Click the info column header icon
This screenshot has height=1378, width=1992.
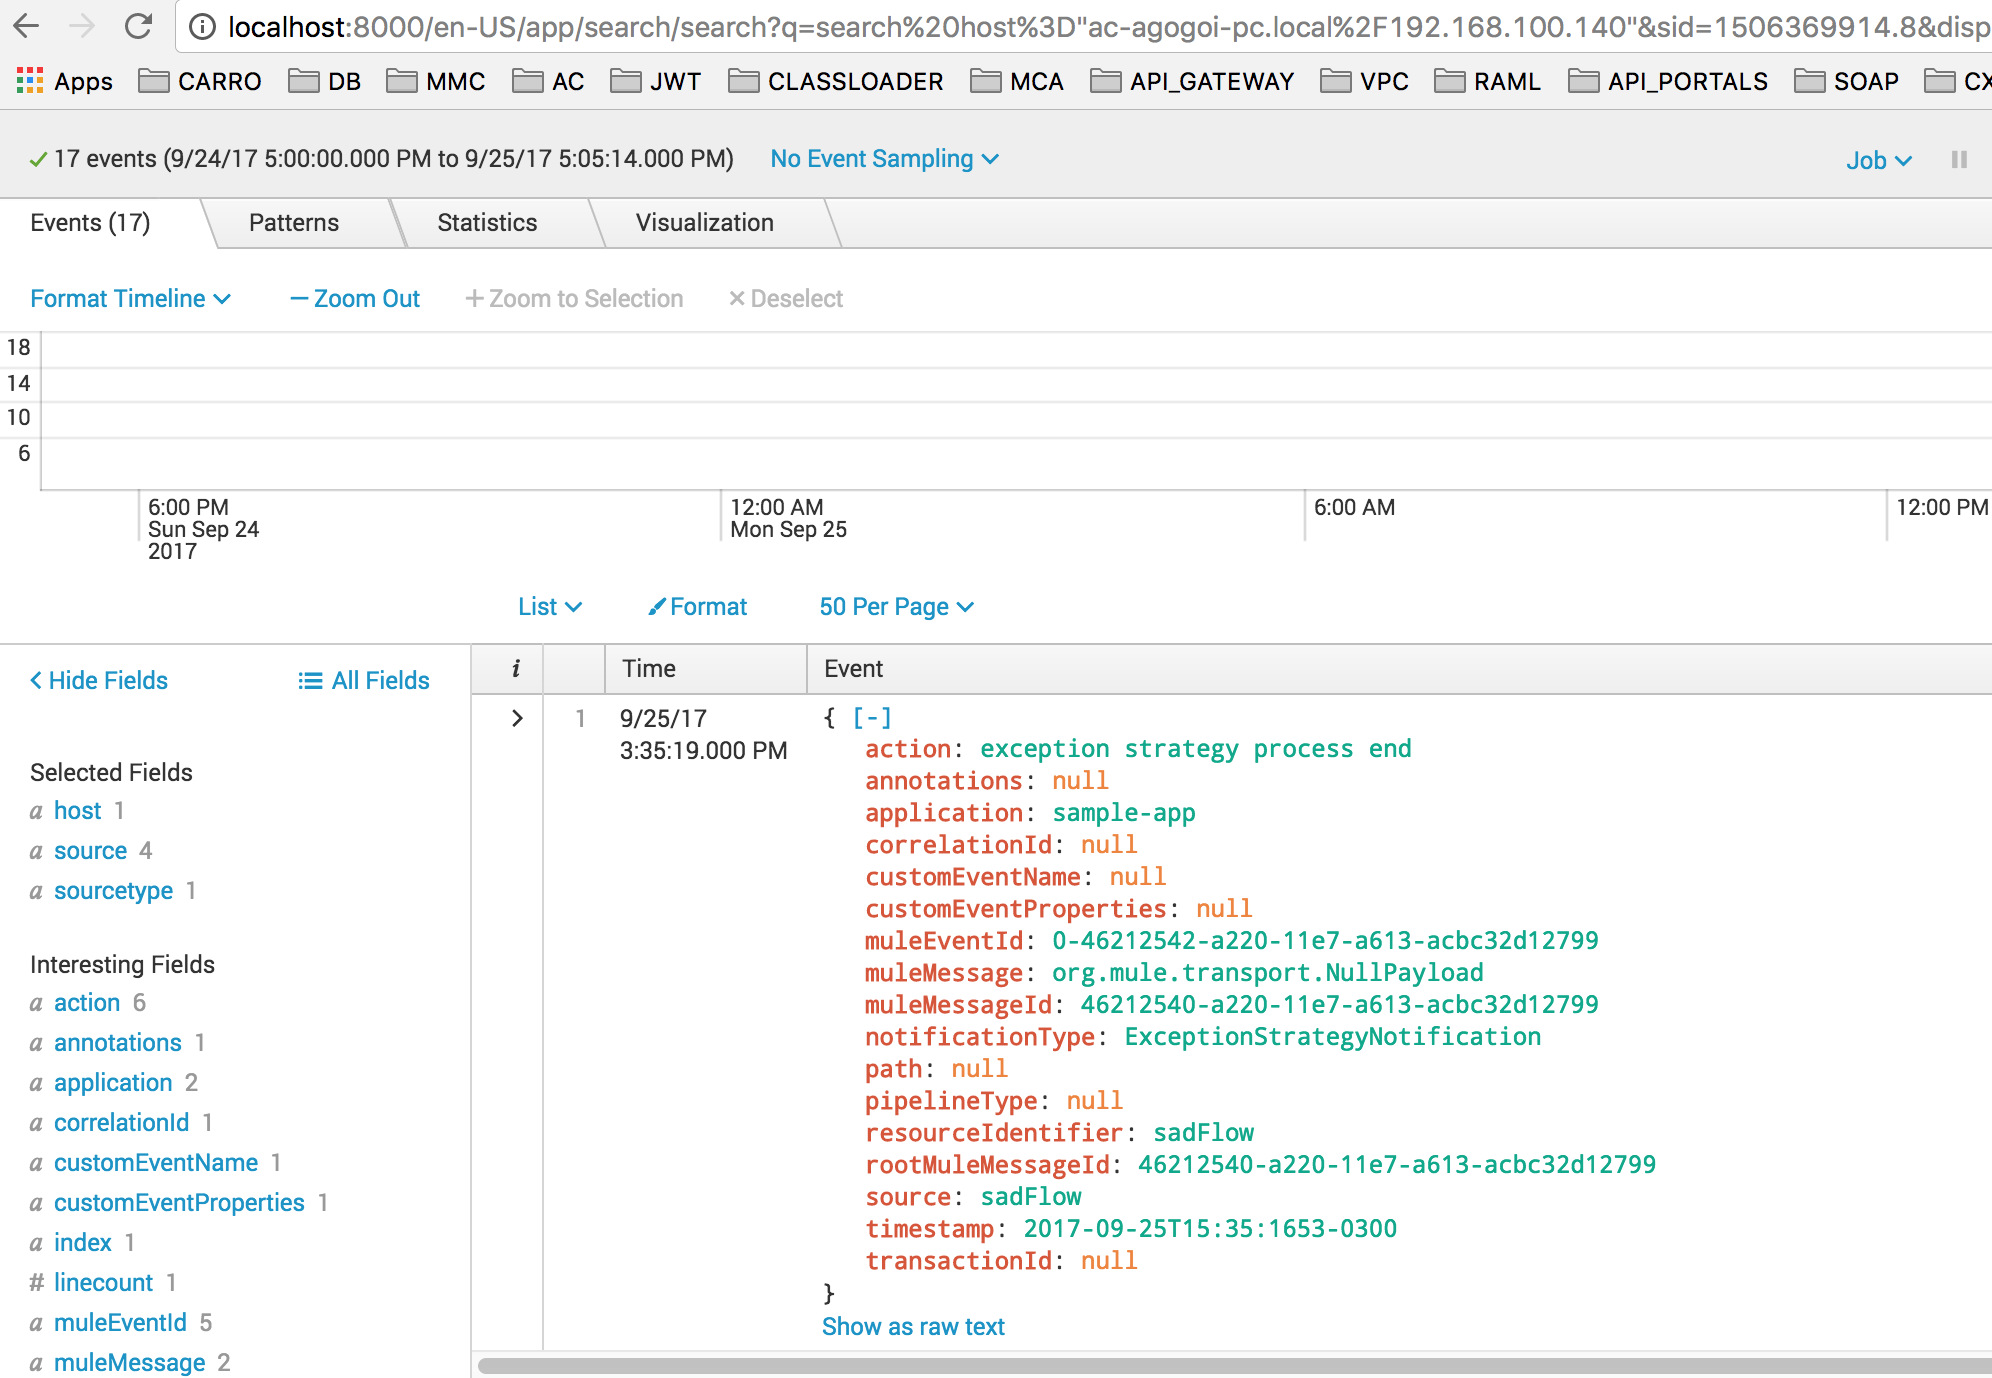click(x=515, y=669)
